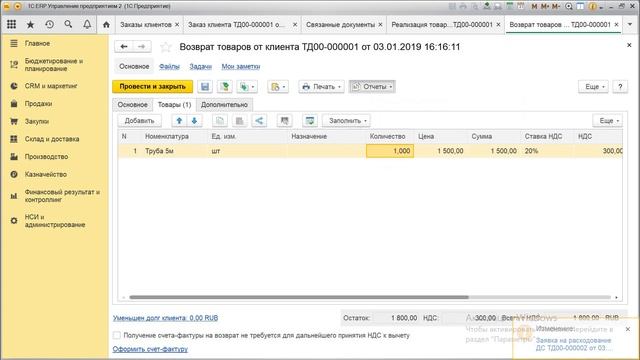Click the yellow info icon in title bar
The image size is (640, 360).
593,6
